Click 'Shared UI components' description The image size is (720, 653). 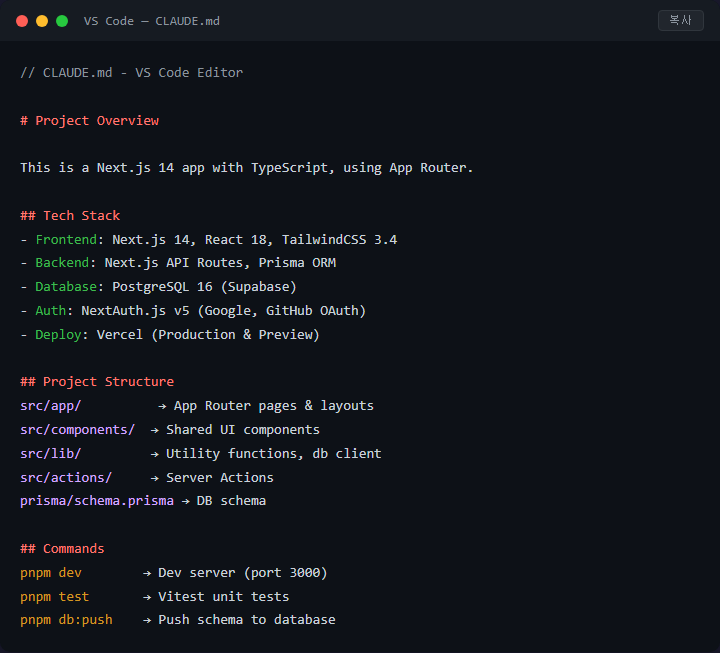click(x=243, y=430)
